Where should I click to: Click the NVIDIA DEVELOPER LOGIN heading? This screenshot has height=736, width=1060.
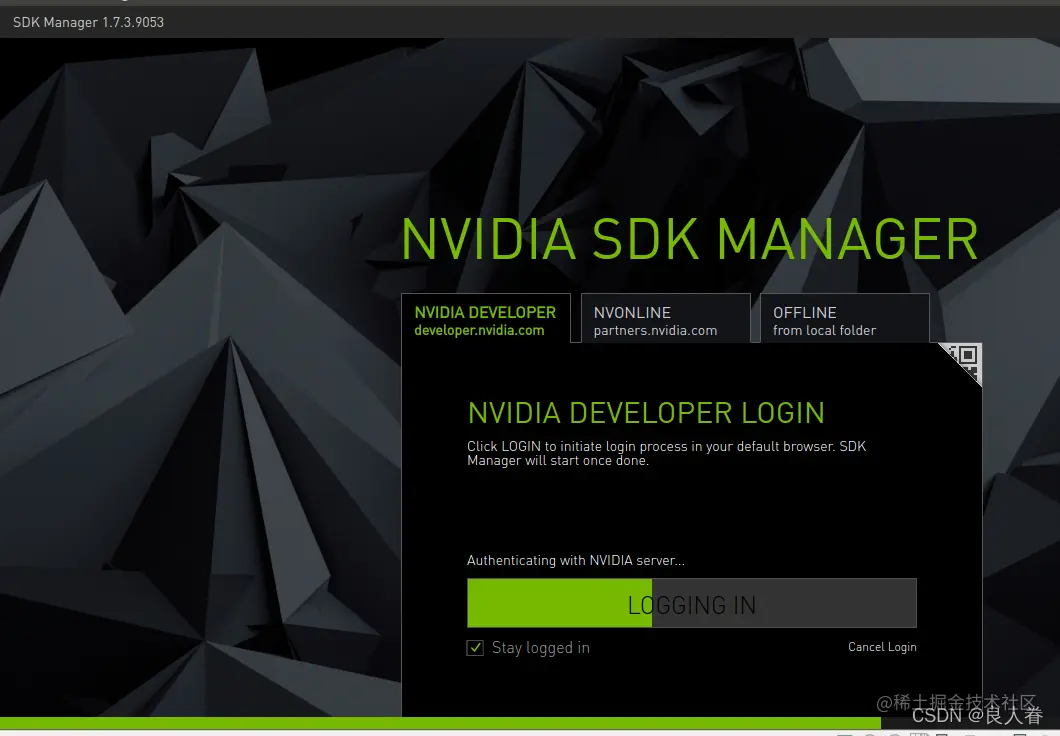point(646,413)
